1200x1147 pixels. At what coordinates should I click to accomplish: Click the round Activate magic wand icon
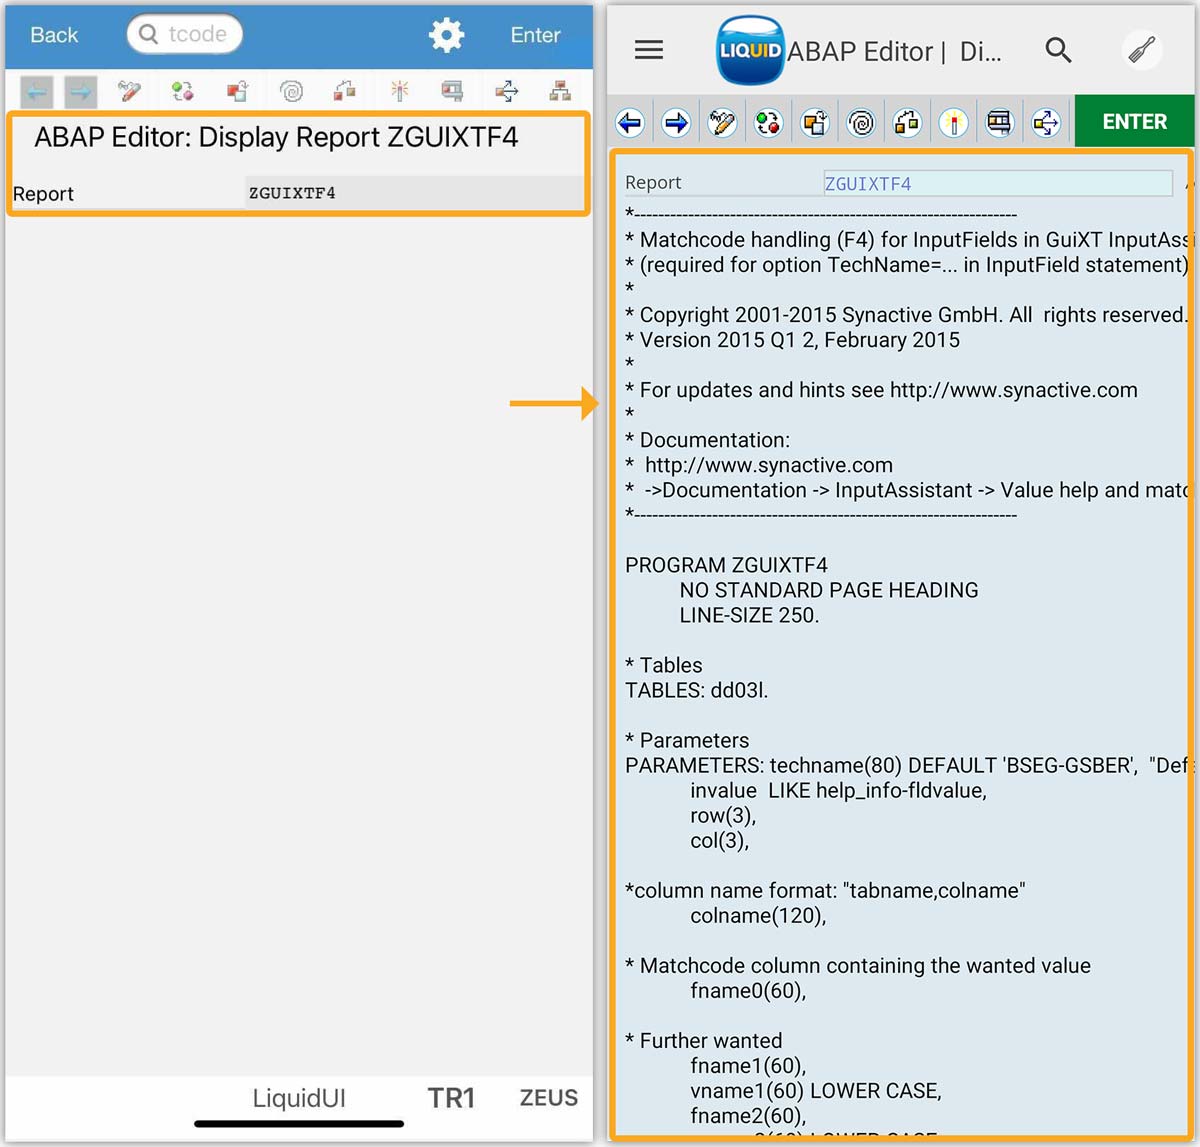pyautogui.click(x=953, y=123)
